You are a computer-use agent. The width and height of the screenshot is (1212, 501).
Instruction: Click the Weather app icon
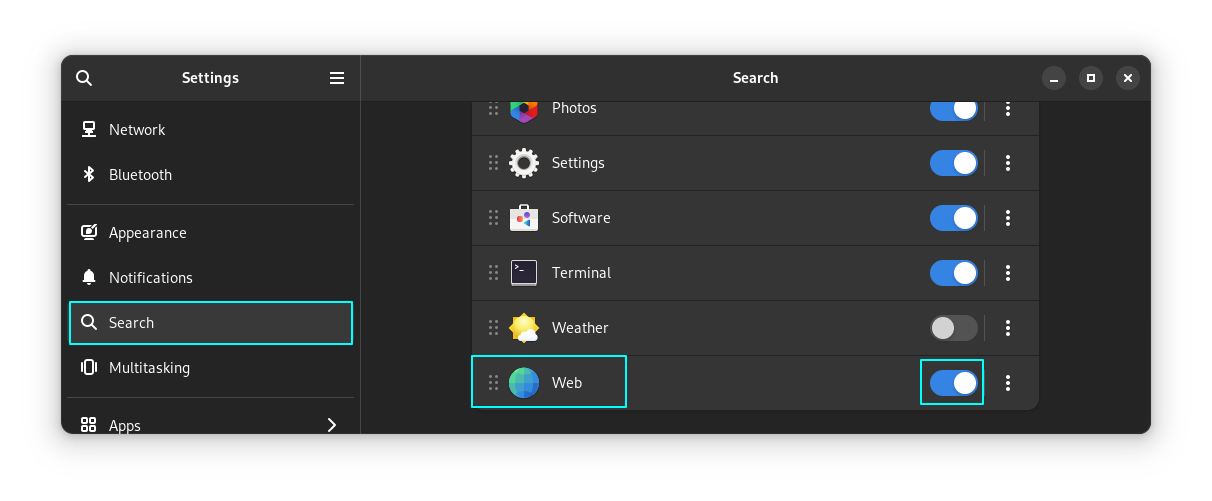coord(524,328)
